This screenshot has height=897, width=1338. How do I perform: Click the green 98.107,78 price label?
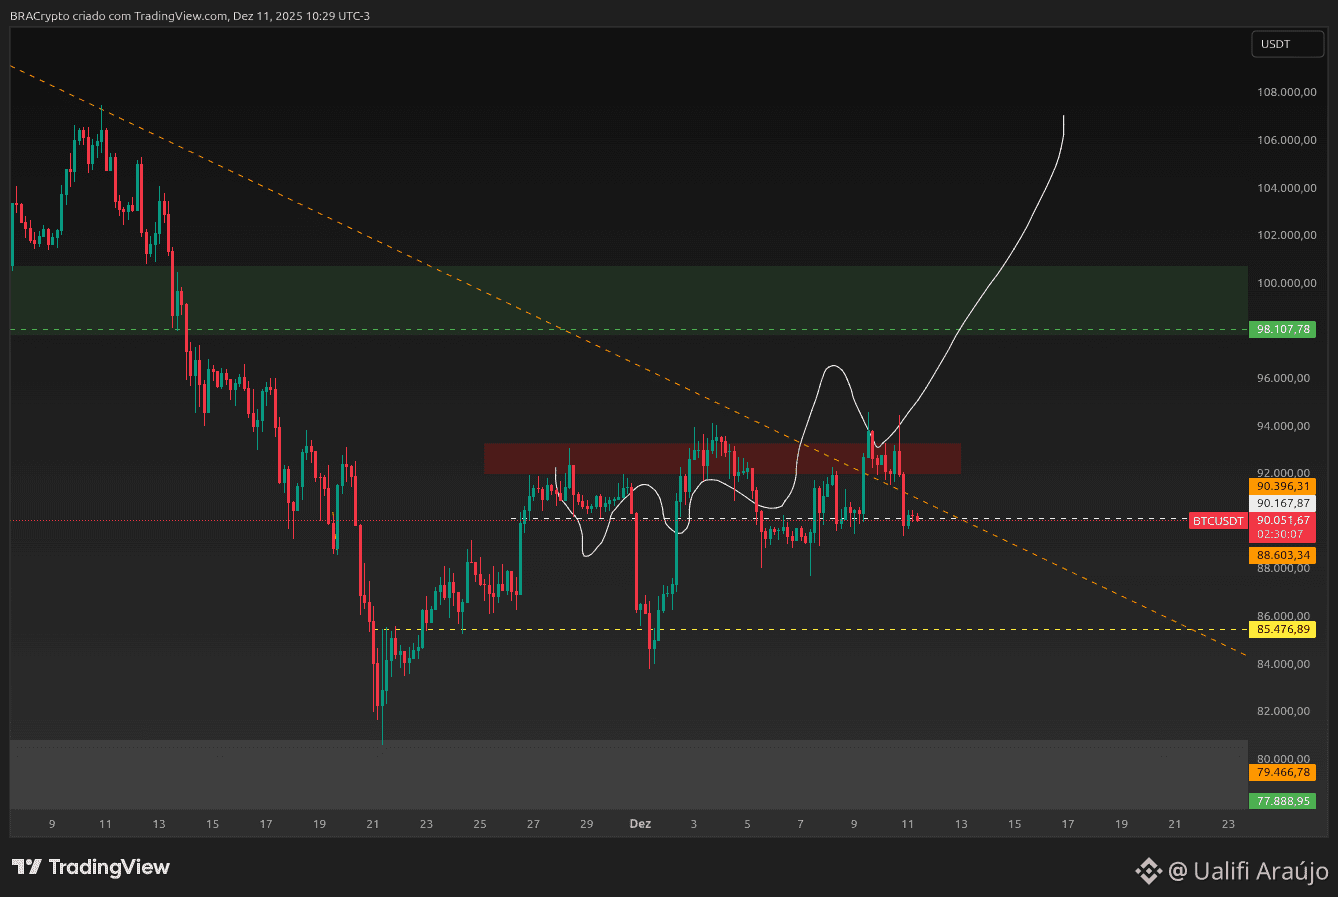pyautogui.click(x=1283, y=329)
